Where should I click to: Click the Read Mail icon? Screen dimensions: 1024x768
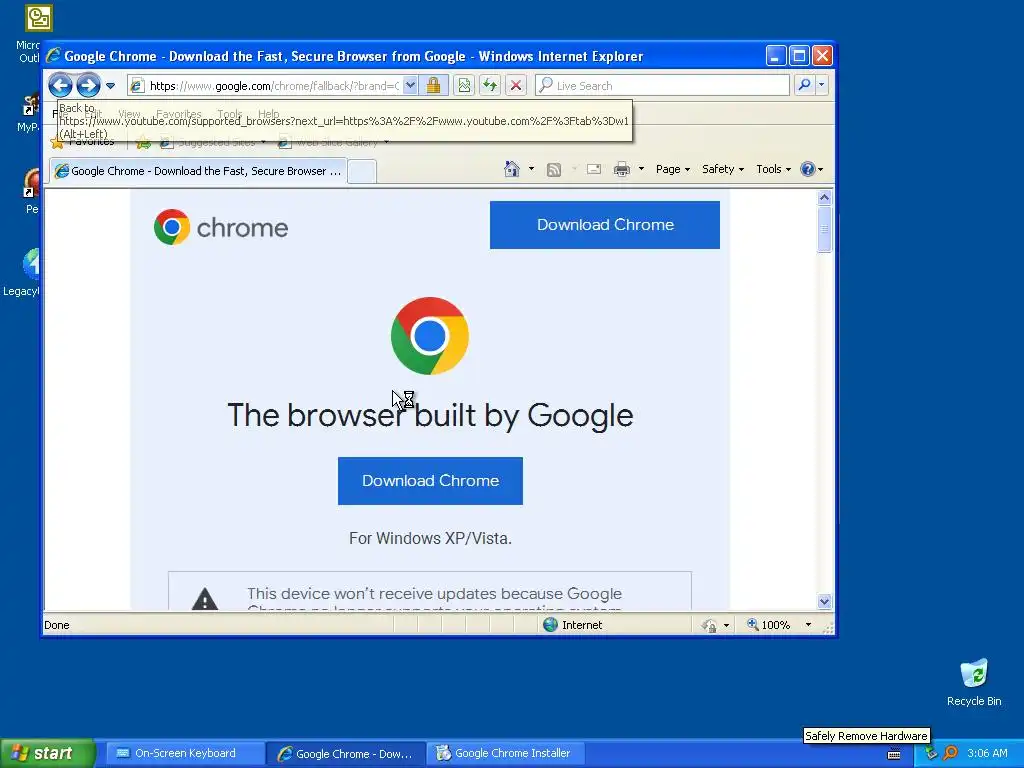tap(594, 169)
